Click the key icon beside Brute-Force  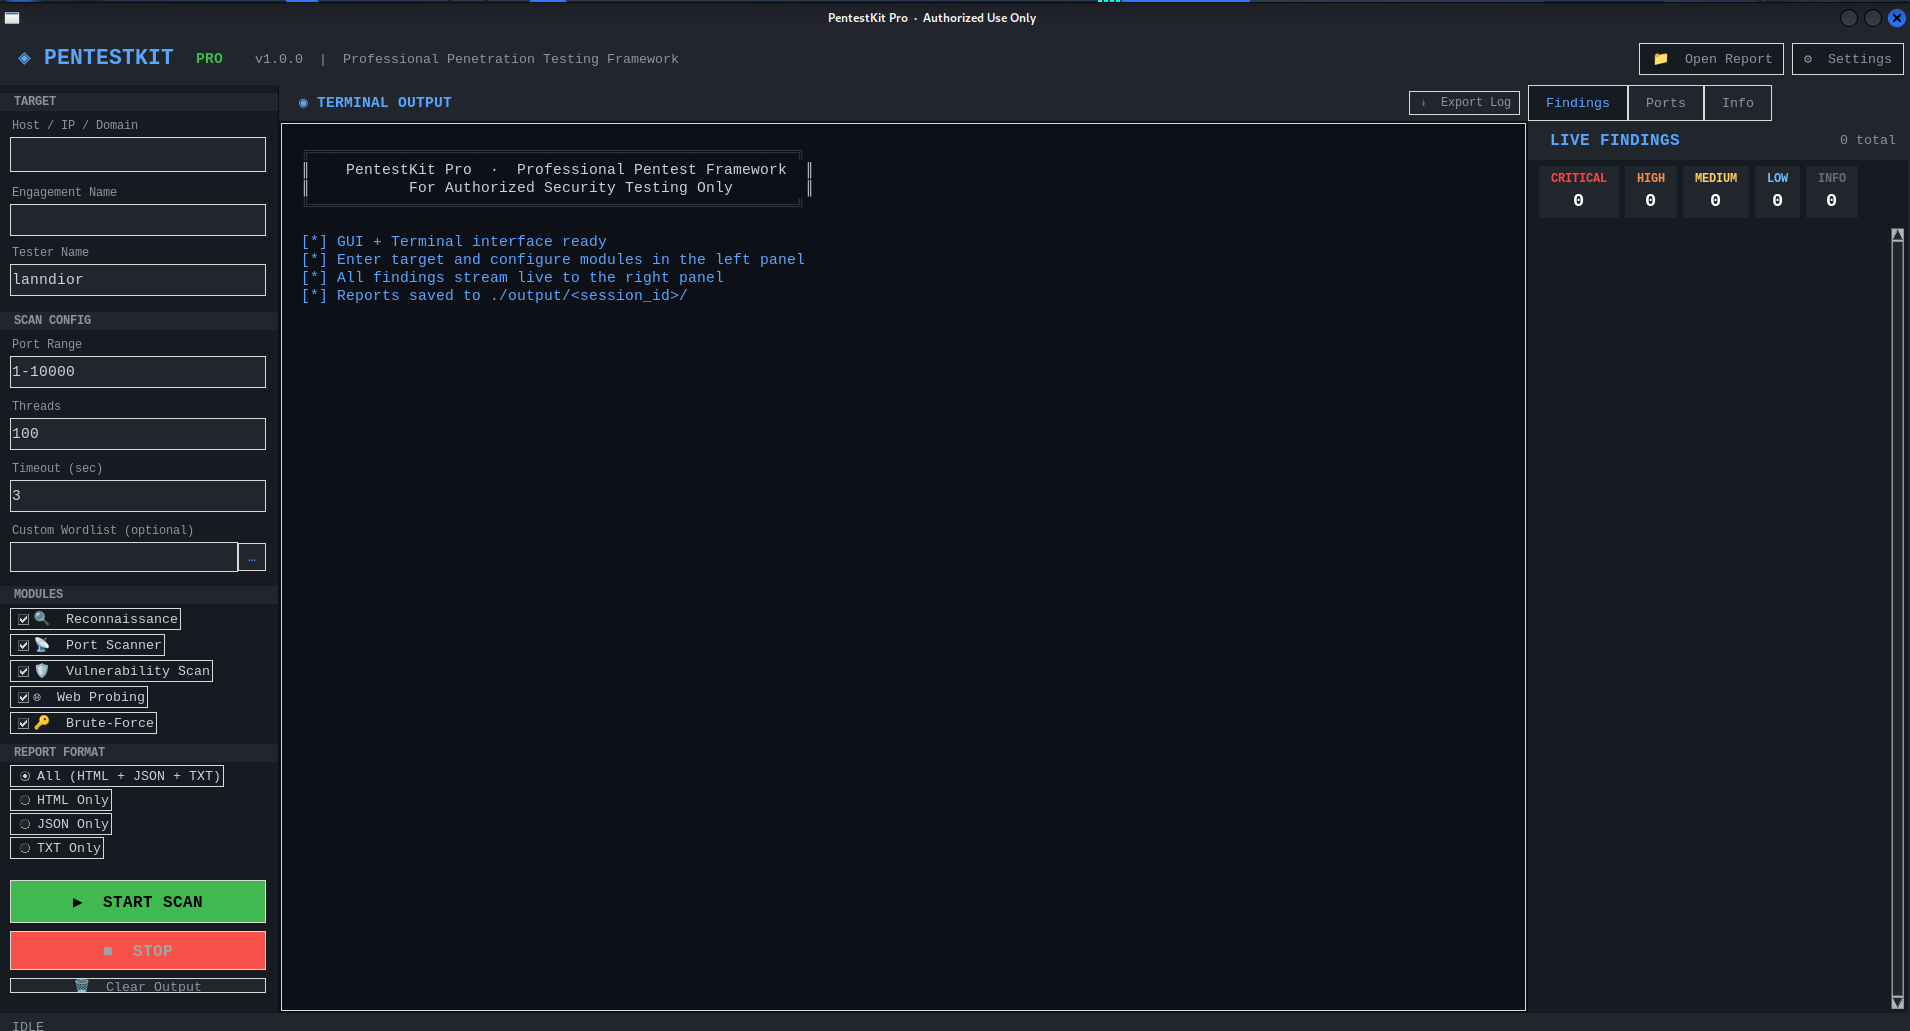pos(42,723)
